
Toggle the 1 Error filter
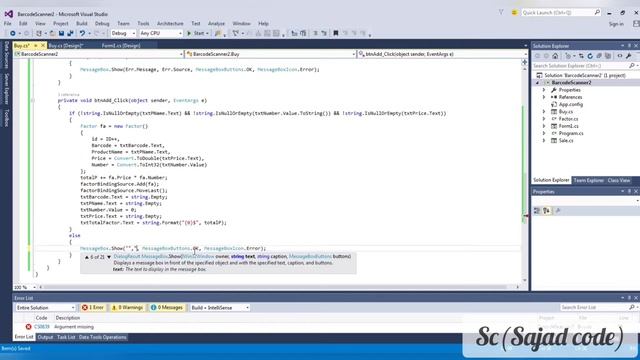coord(93,307)
